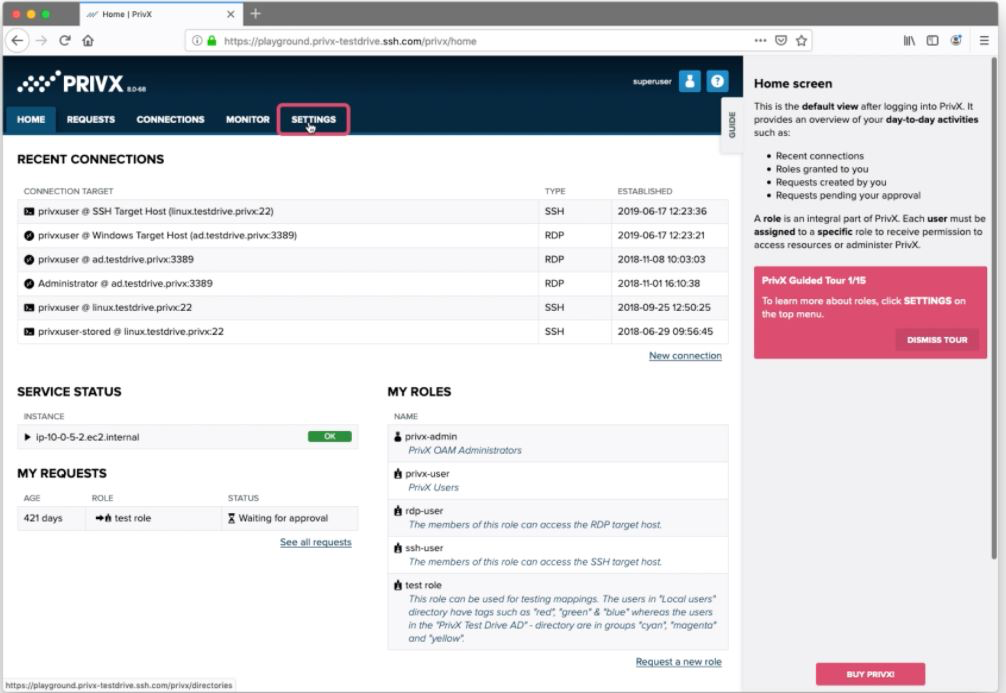Select the Home | PrivX browser tab
Screen dimensions: 1006x693
pyautogui.click(x=160, y=14)
